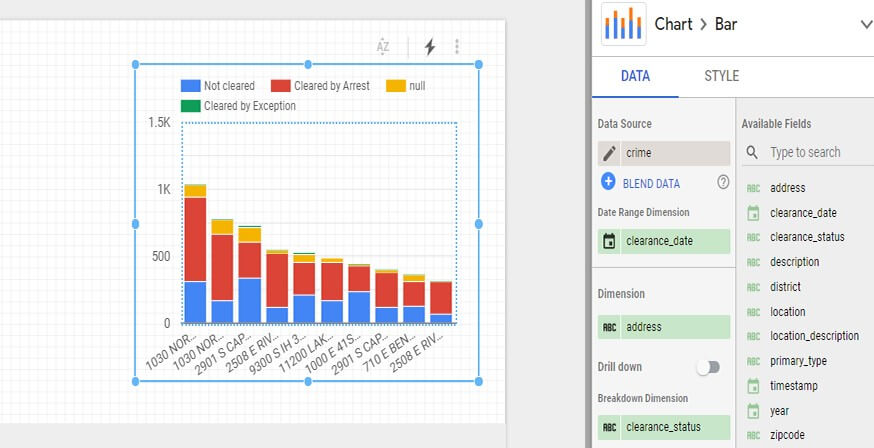
Task: Select the zipcode available field
Action: tap(787, 435)
